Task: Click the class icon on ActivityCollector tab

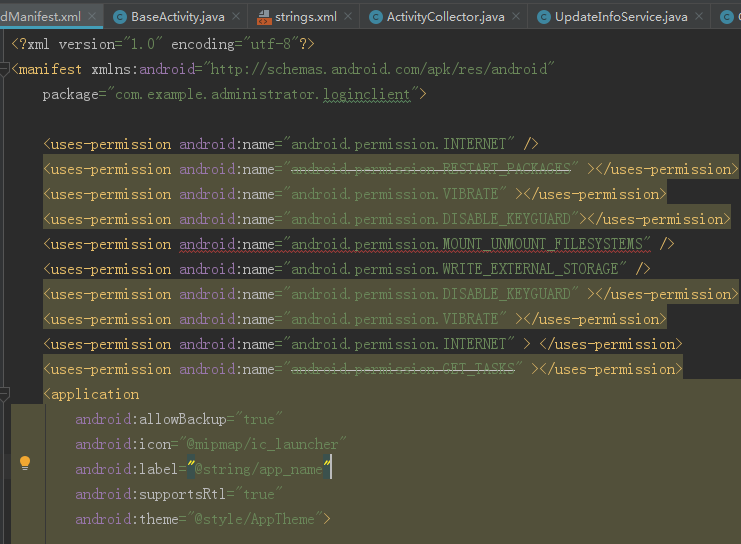Action: coord(376,17)
